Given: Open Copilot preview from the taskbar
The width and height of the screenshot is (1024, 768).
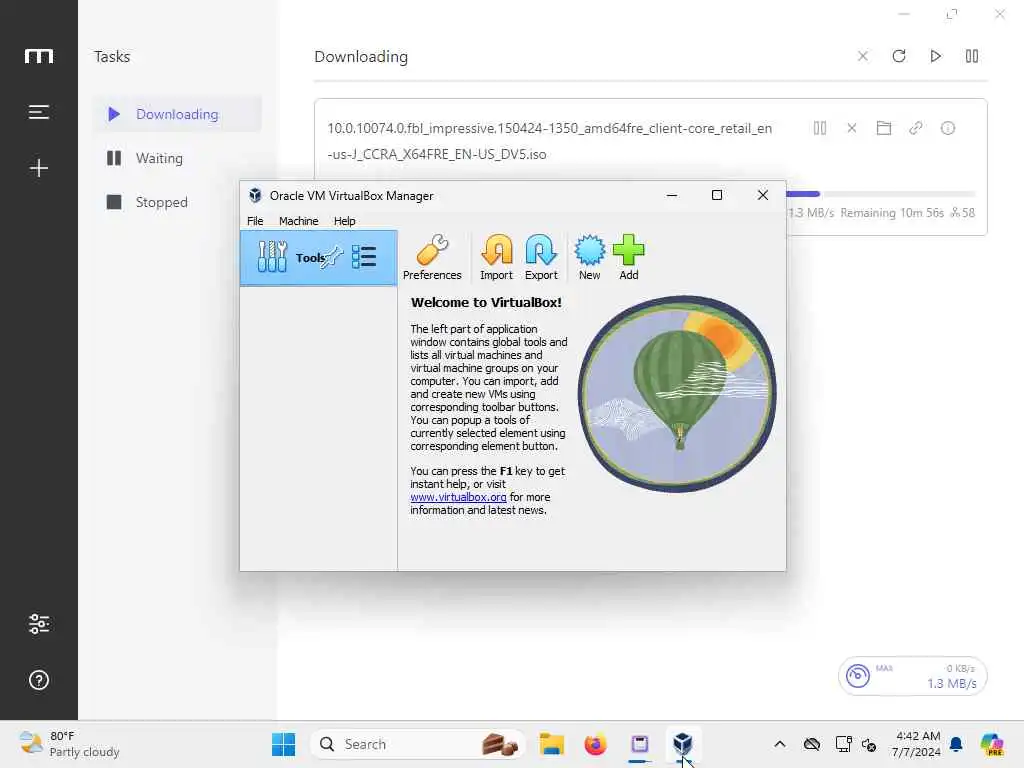Looking at the screenshot, I should click(992, 744).
